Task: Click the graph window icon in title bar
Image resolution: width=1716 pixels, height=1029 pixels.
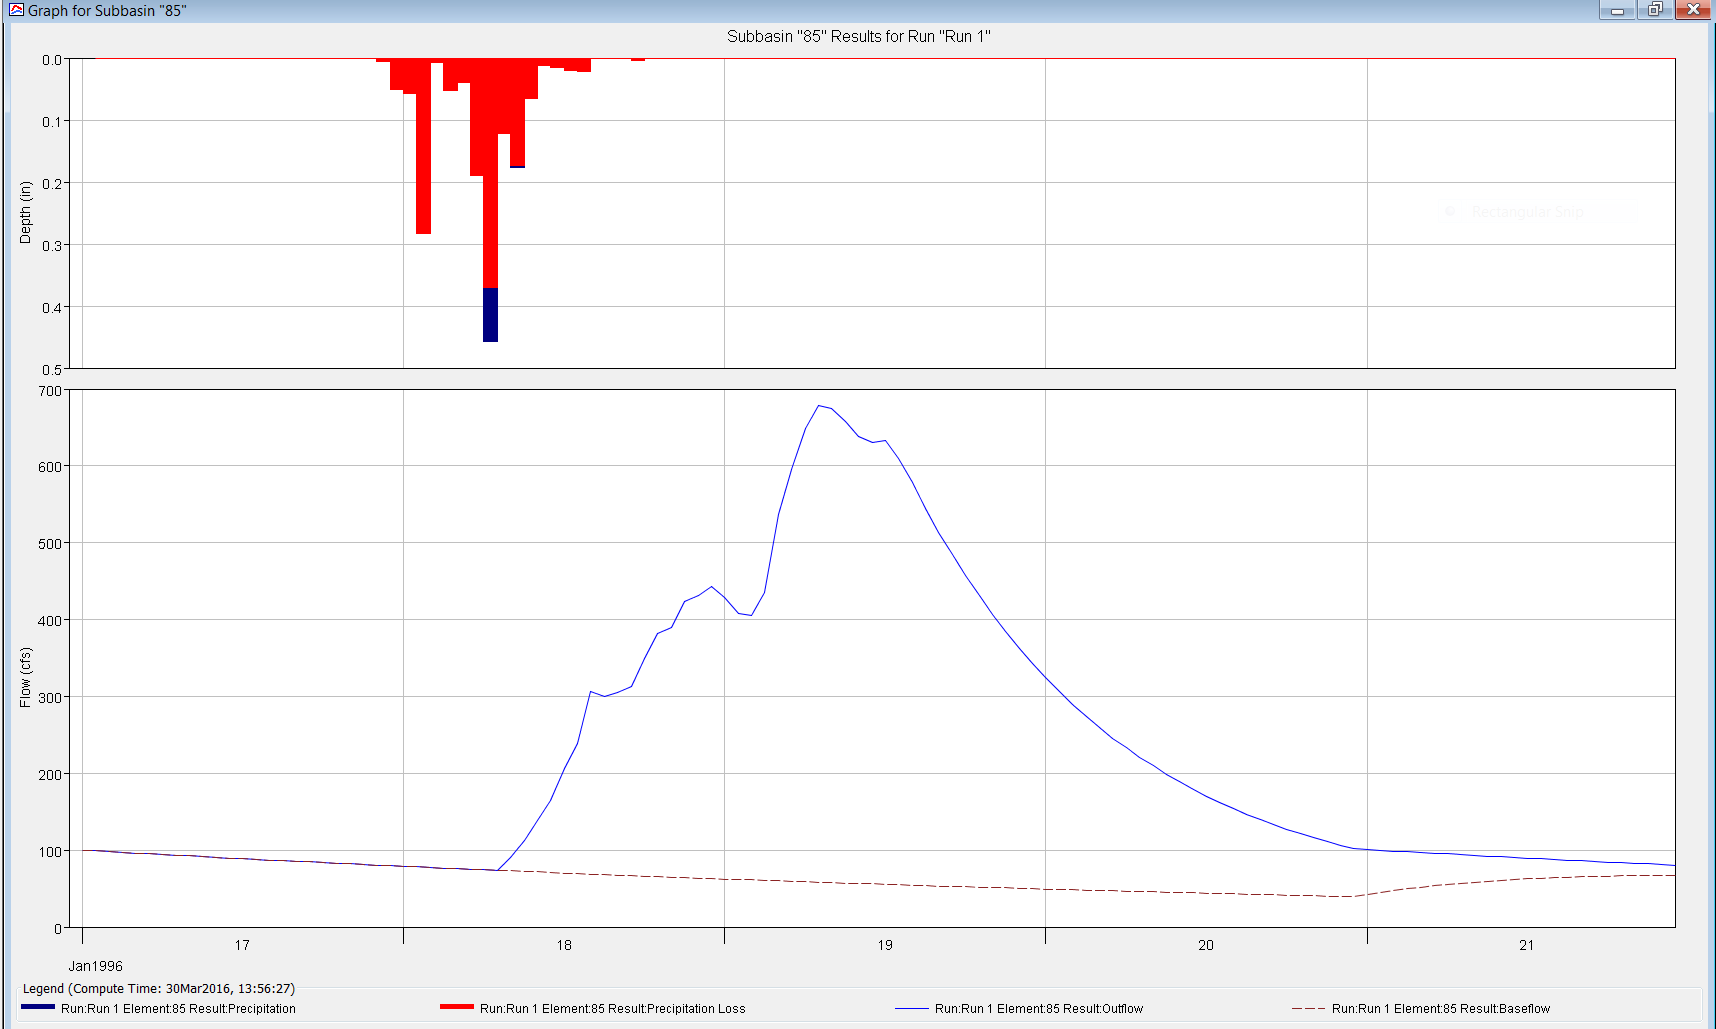Action: point(16,10)
